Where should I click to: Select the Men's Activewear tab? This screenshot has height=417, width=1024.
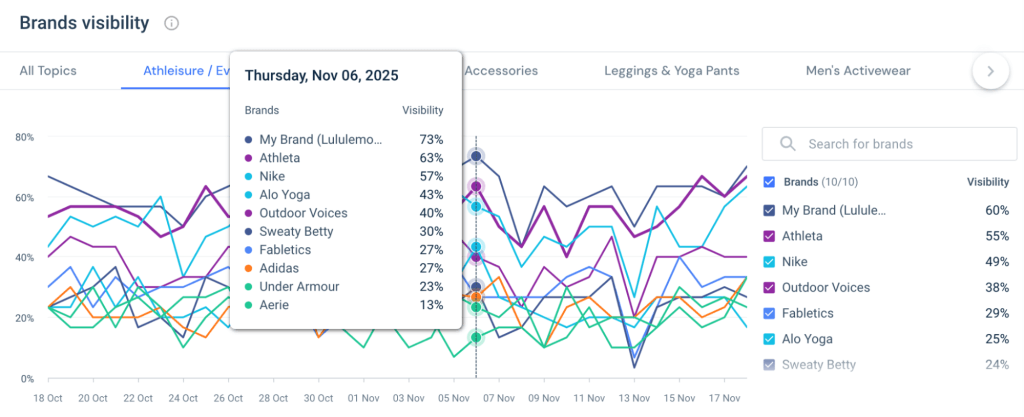pyautogui.click(x=858, y=71)
